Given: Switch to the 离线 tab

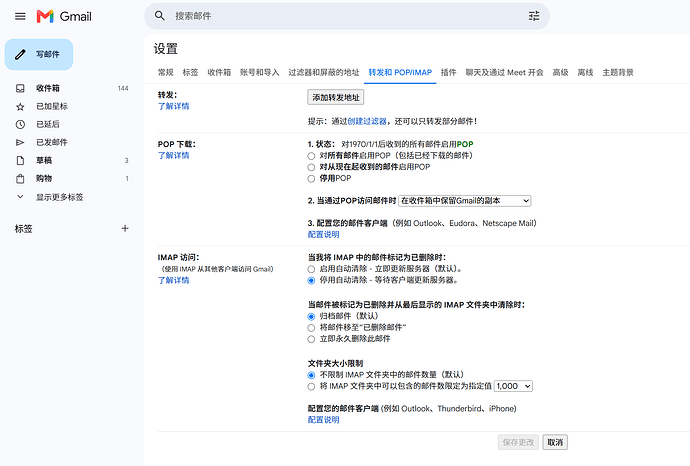Looking at the screenshot, I should tap(585, 72).
